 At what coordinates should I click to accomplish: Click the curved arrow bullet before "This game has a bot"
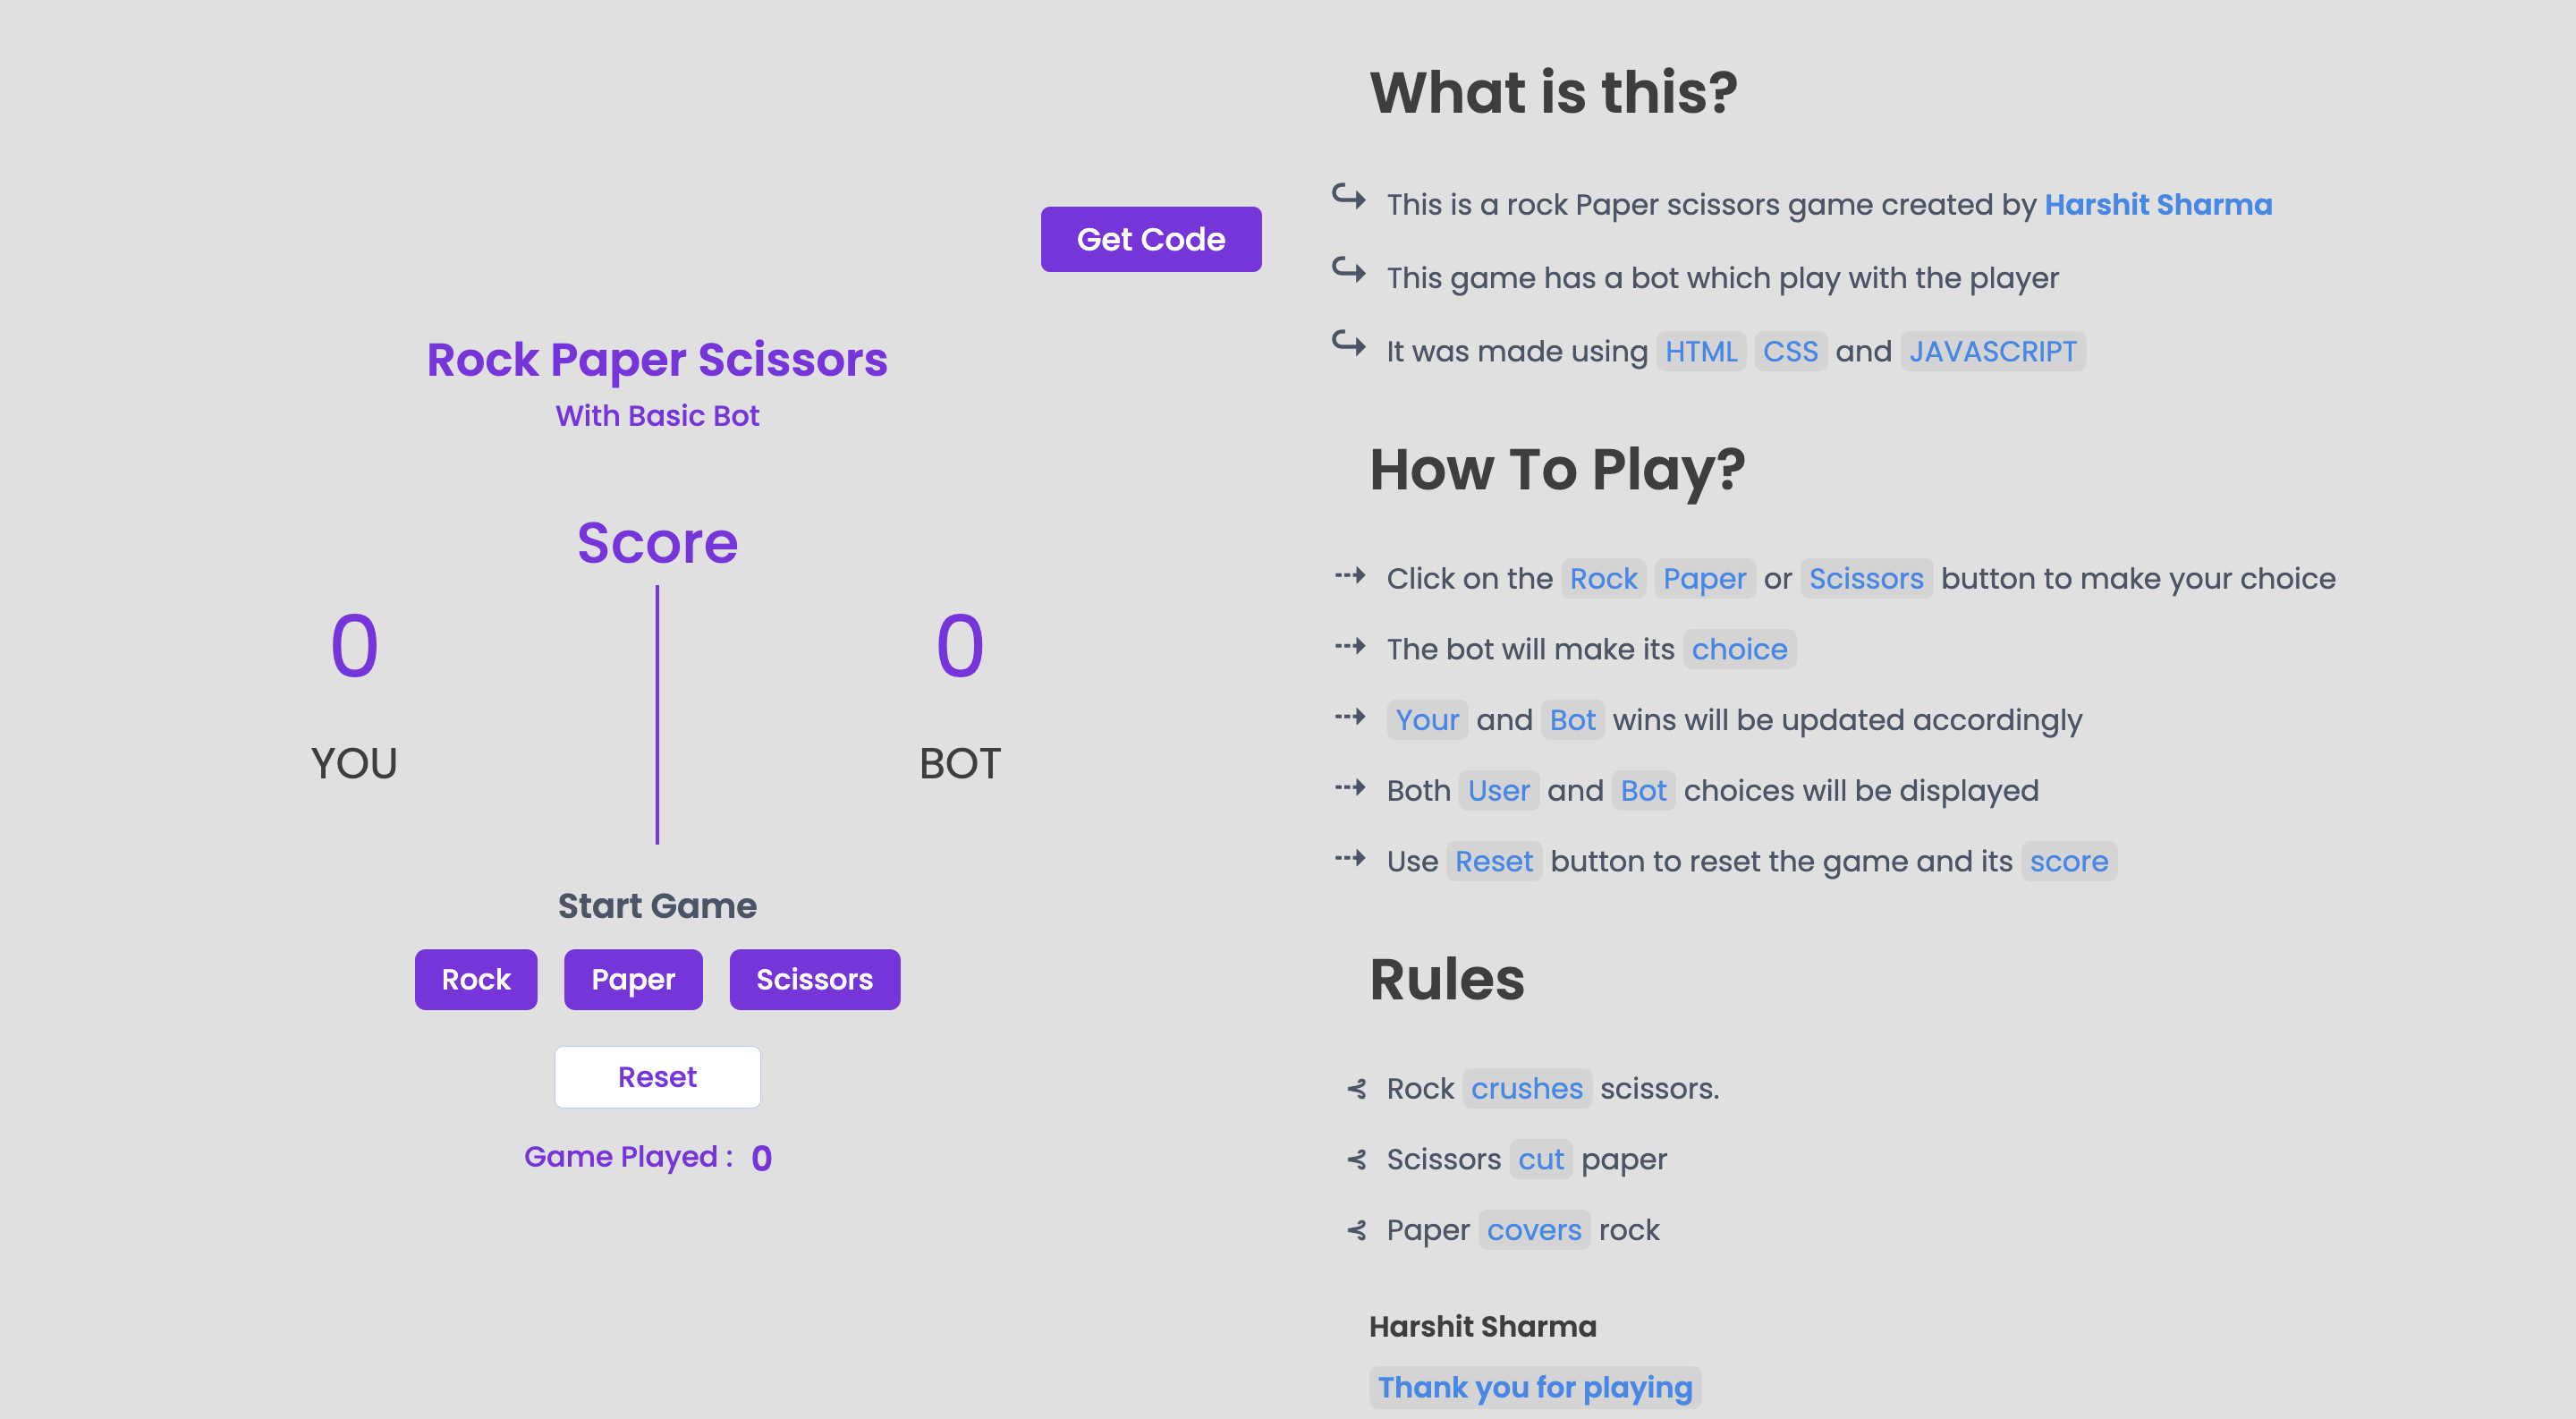tap(1348, 270)
